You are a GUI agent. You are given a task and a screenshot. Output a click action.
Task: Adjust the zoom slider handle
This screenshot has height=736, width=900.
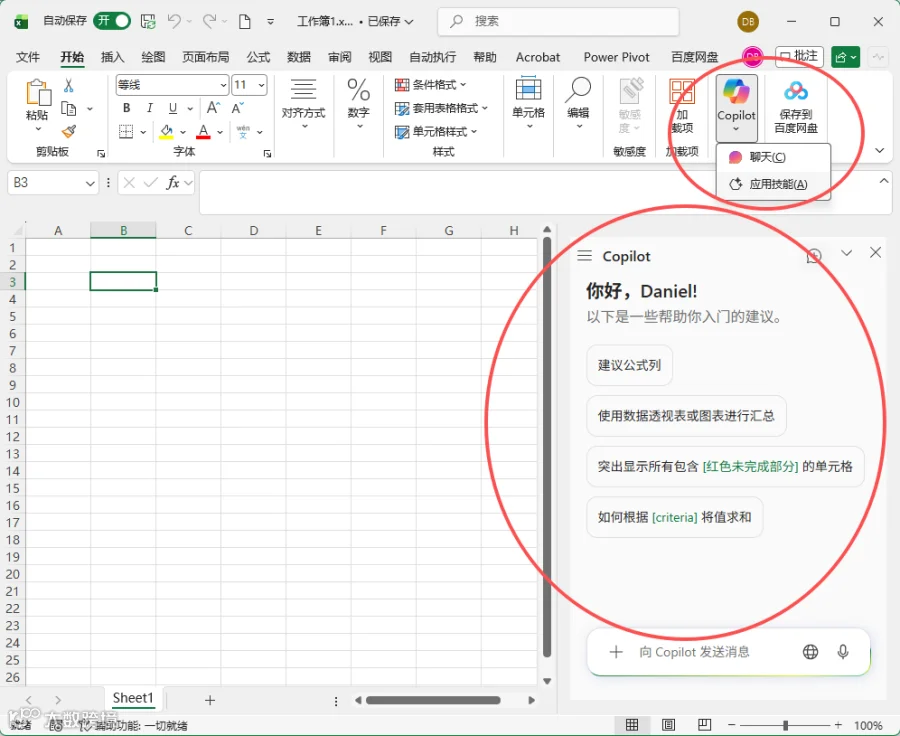click(785, 725)
